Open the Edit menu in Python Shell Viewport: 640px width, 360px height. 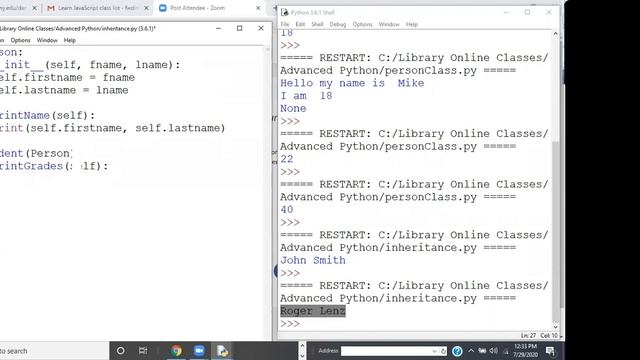coord(300,24)
